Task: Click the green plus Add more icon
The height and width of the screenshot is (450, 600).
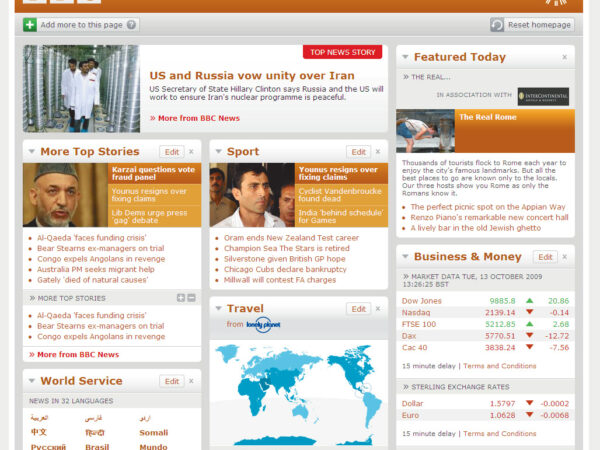Action: [30, 24]
